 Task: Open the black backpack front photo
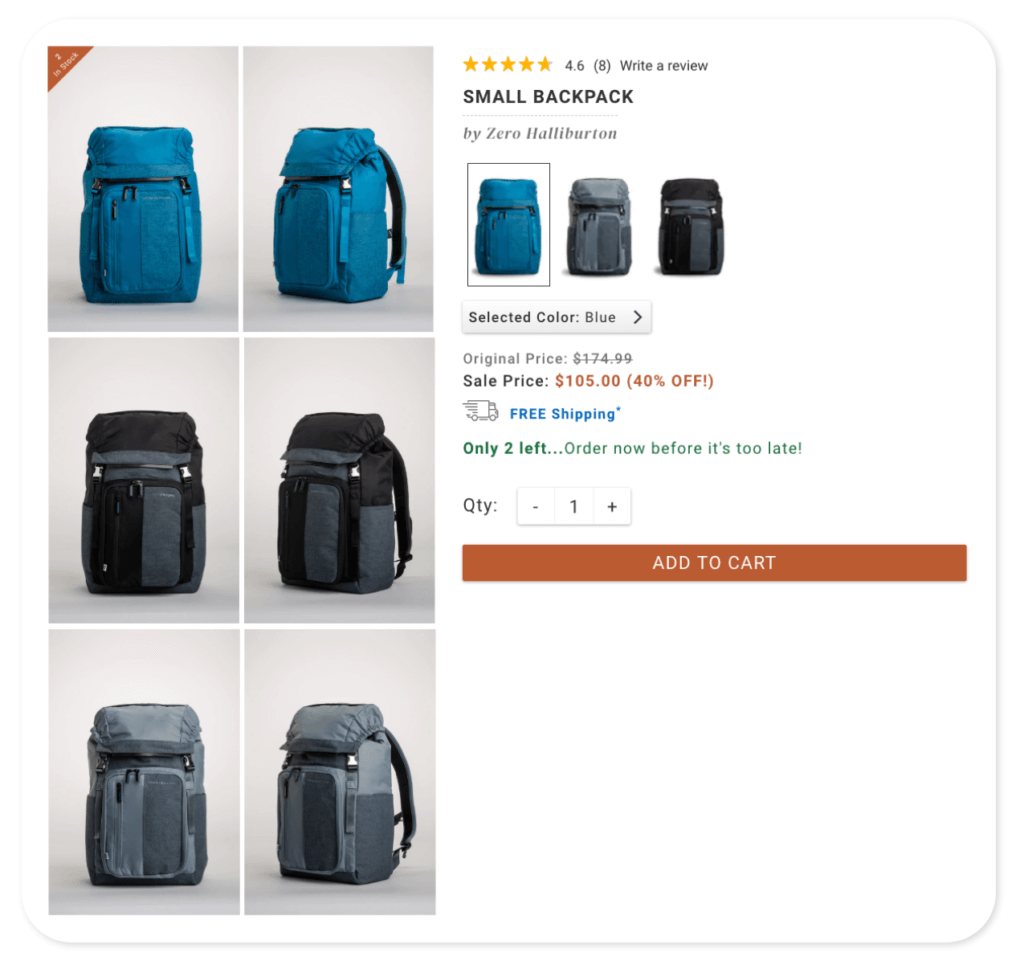point(144,481)
